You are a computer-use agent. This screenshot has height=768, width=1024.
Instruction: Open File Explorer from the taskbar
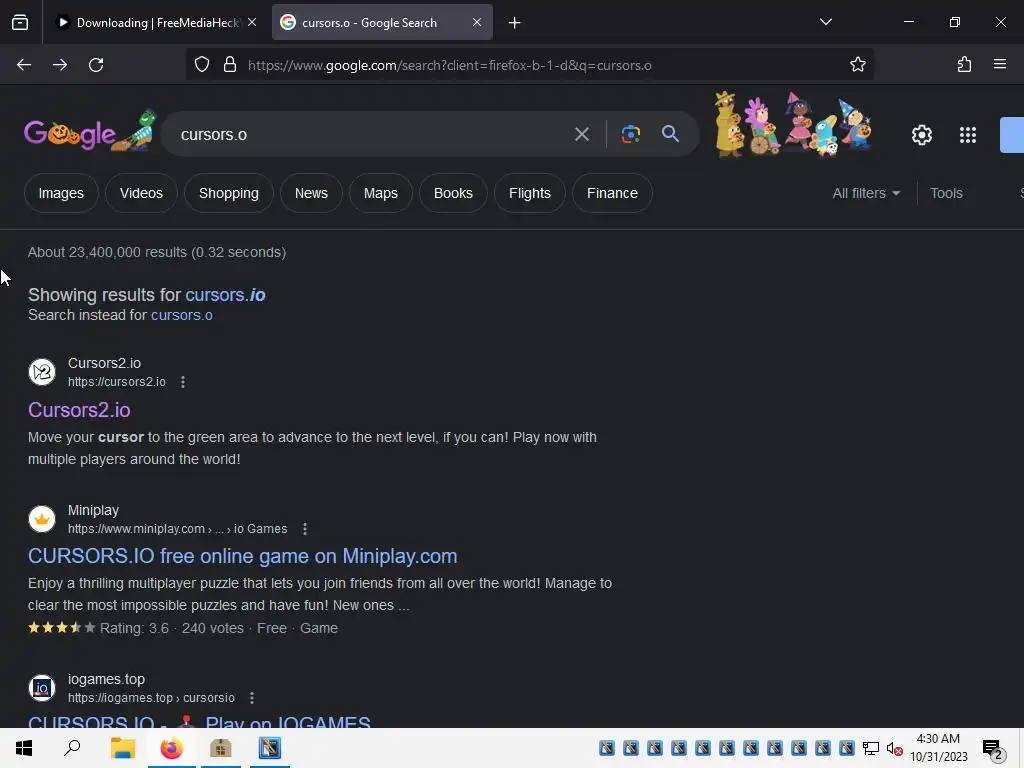pos(122,748)
